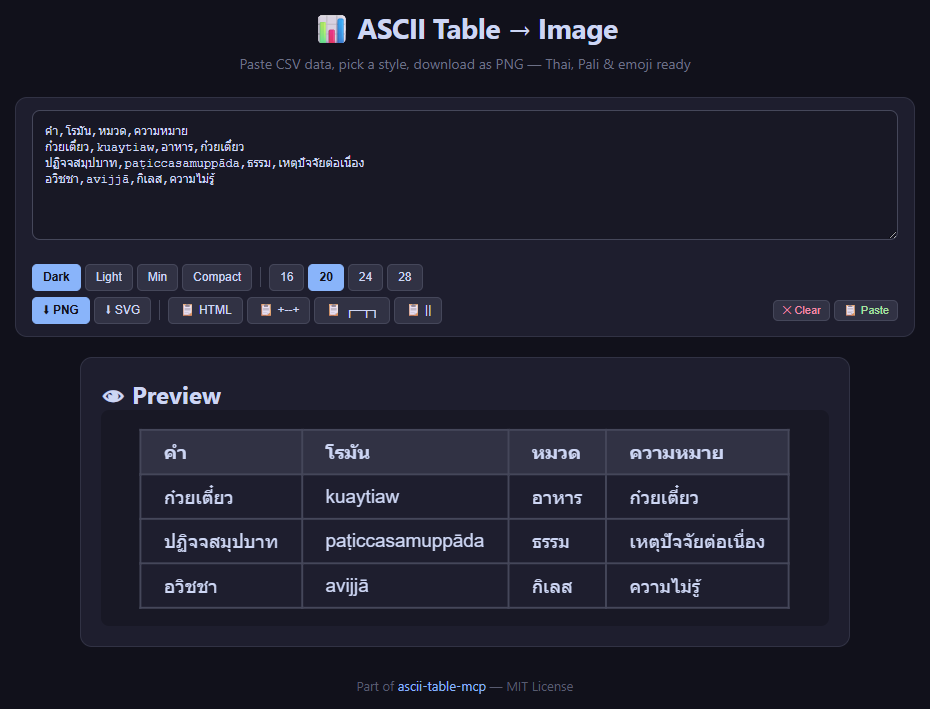Select the kuaytiaw cell

pos(405,497)
